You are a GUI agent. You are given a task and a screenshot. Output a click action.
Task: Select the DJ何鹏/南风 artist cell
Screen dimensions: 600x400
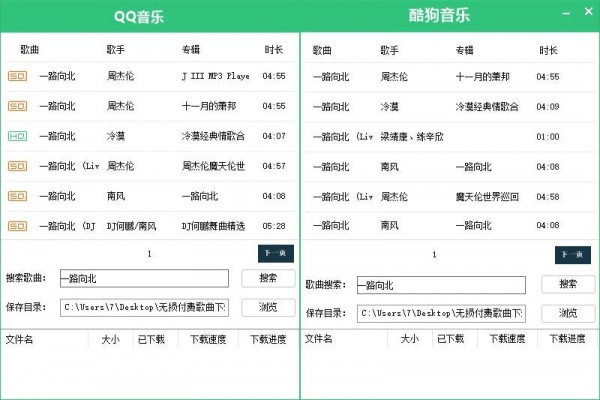[x=131, y=226]
